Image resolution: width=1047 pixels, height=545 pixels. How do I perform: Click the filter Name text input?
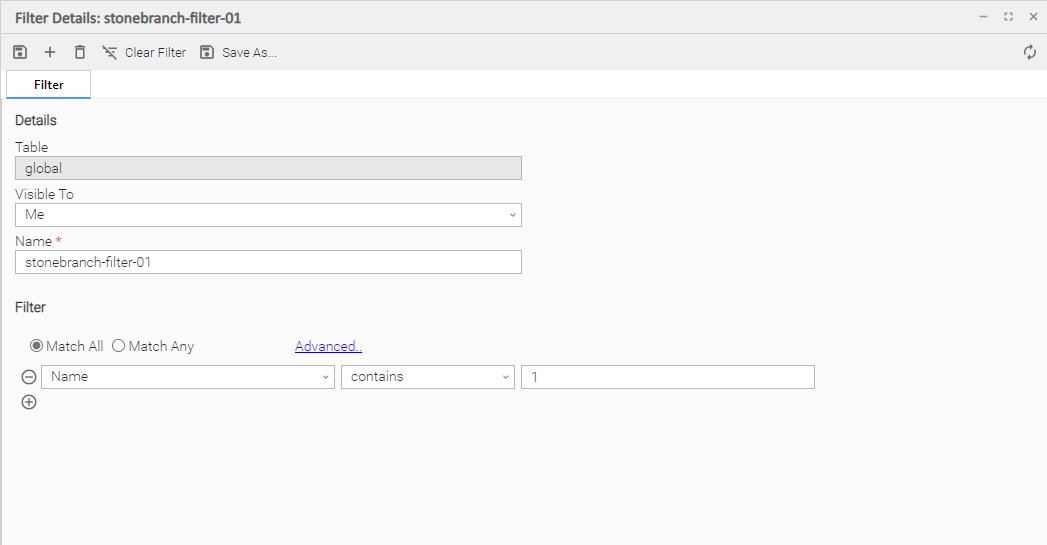click(268, 262)
